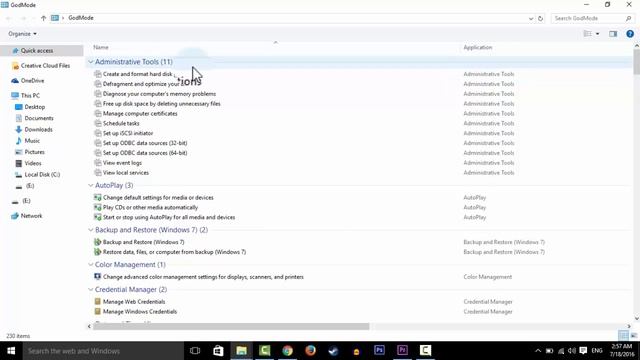Open Photoshop from taskbar
This screenshot has height=360, width=640.
(379, 350)
